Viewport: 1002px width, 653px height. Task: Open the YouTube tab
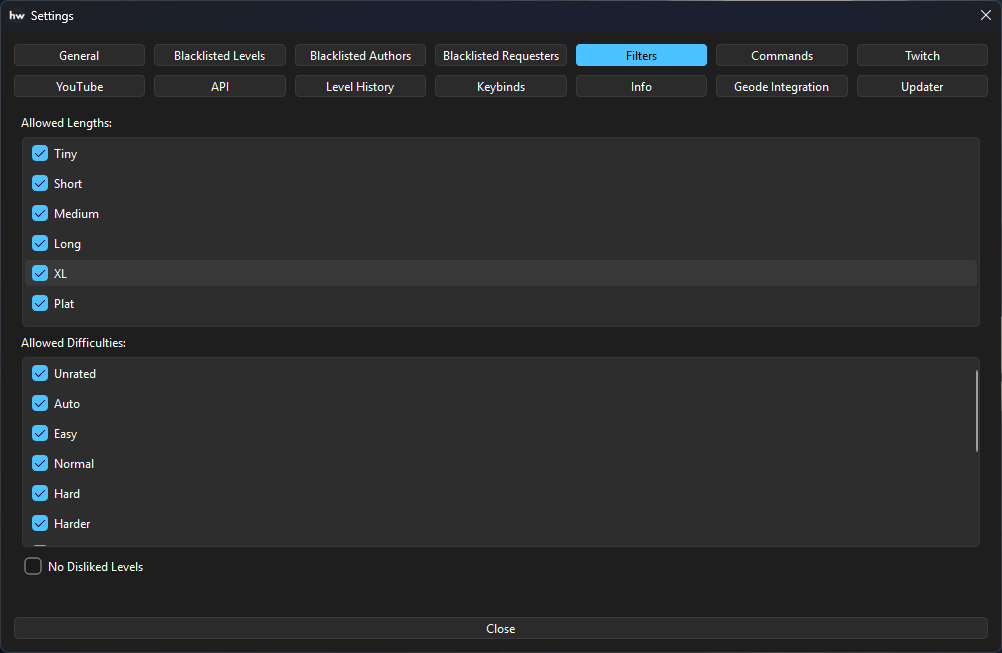79,86
